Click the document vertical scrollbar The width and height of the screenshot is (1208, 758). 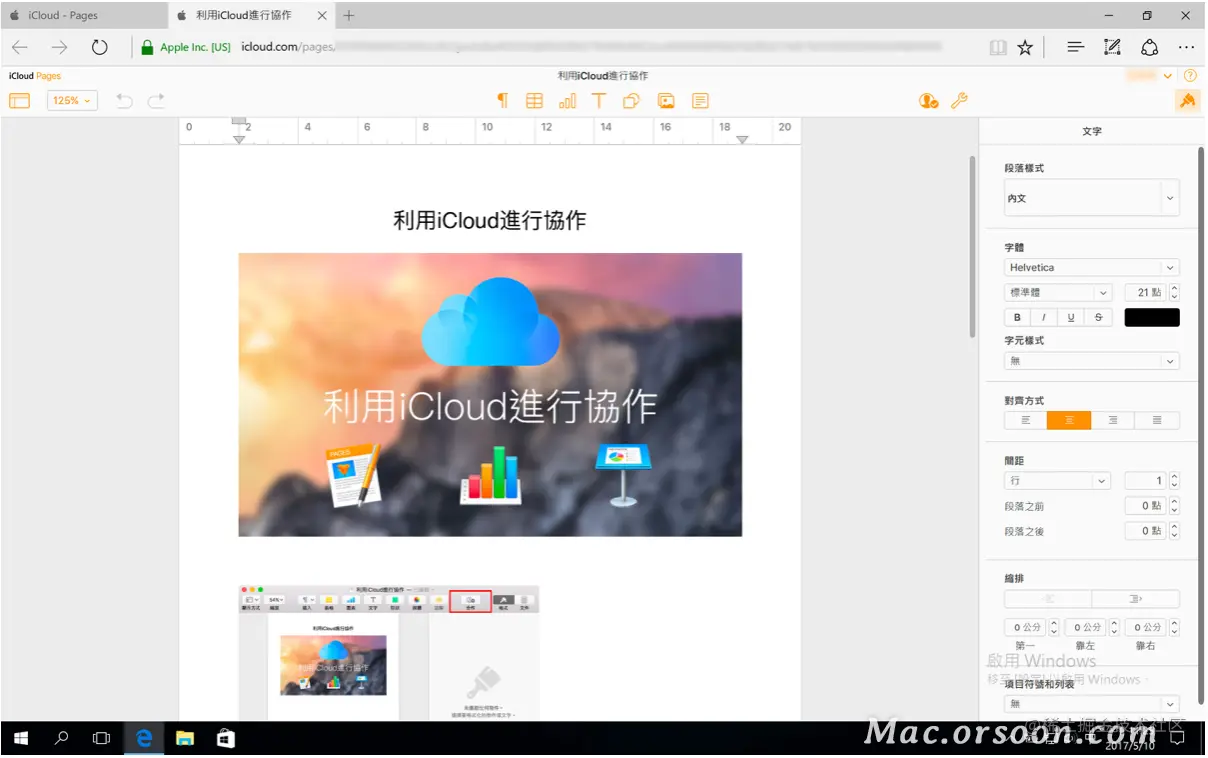[972, 246]
